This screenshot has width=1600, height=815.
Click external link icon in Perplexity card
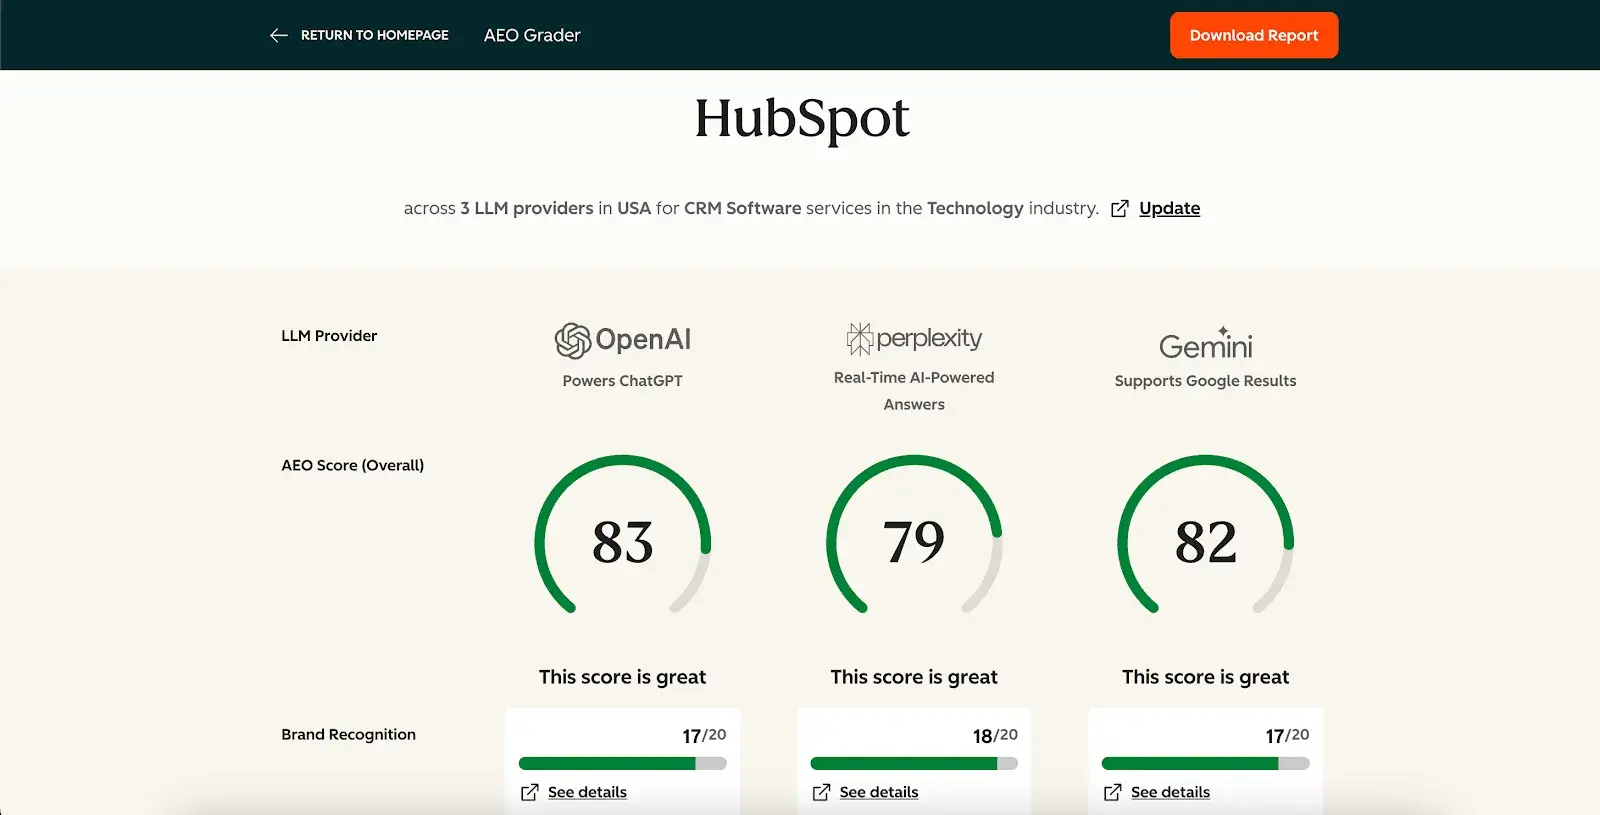point(821,792)
